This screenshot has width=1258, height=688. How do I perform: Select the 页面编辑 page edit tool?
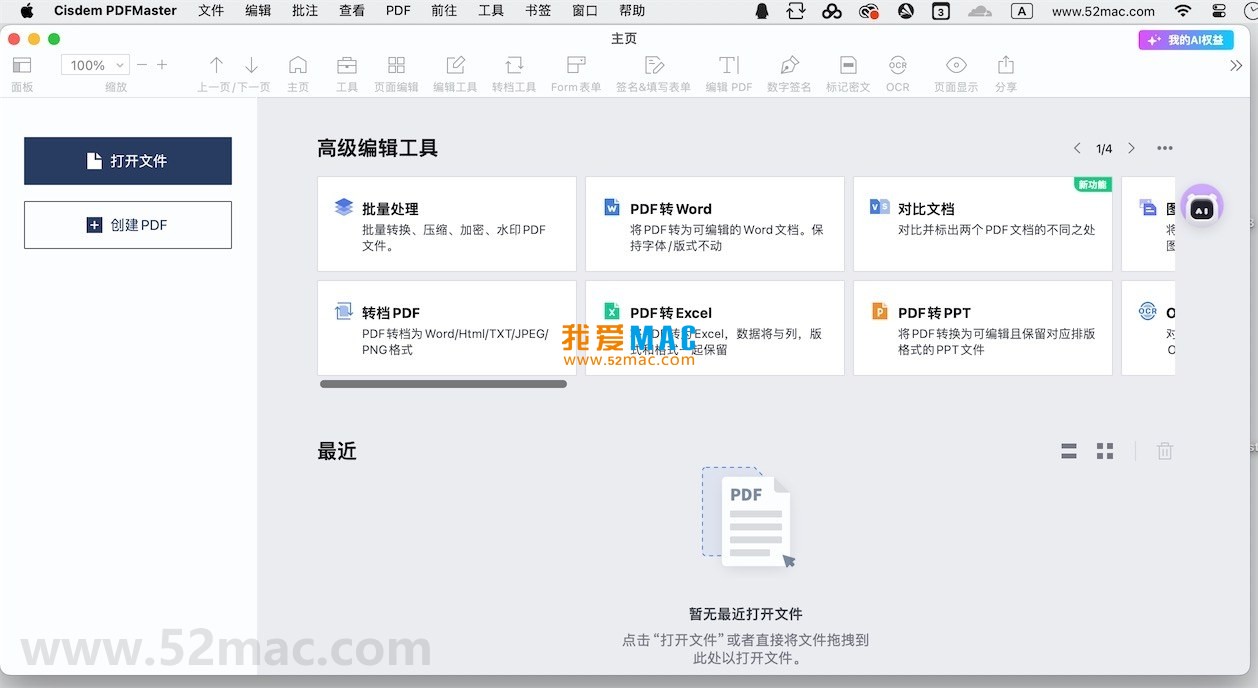tap(396, 65)
